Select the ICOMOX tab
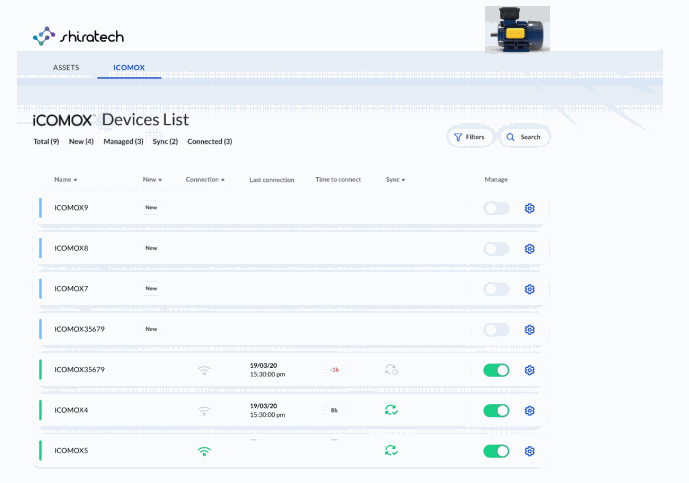This screenshot has width=689, height=483. pos(129,68)
